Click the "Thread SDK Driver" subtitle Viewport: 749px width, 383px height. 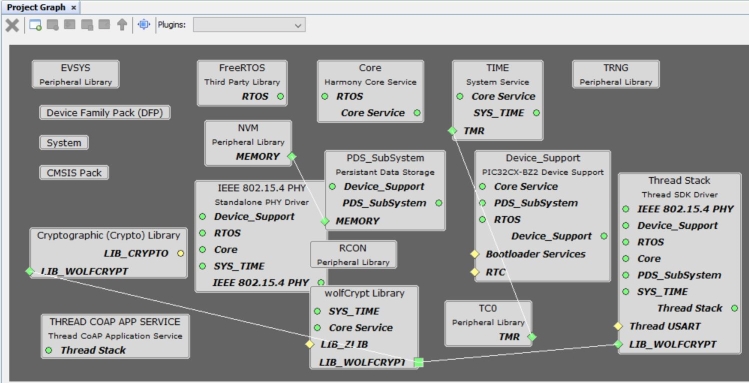point(680,195)
